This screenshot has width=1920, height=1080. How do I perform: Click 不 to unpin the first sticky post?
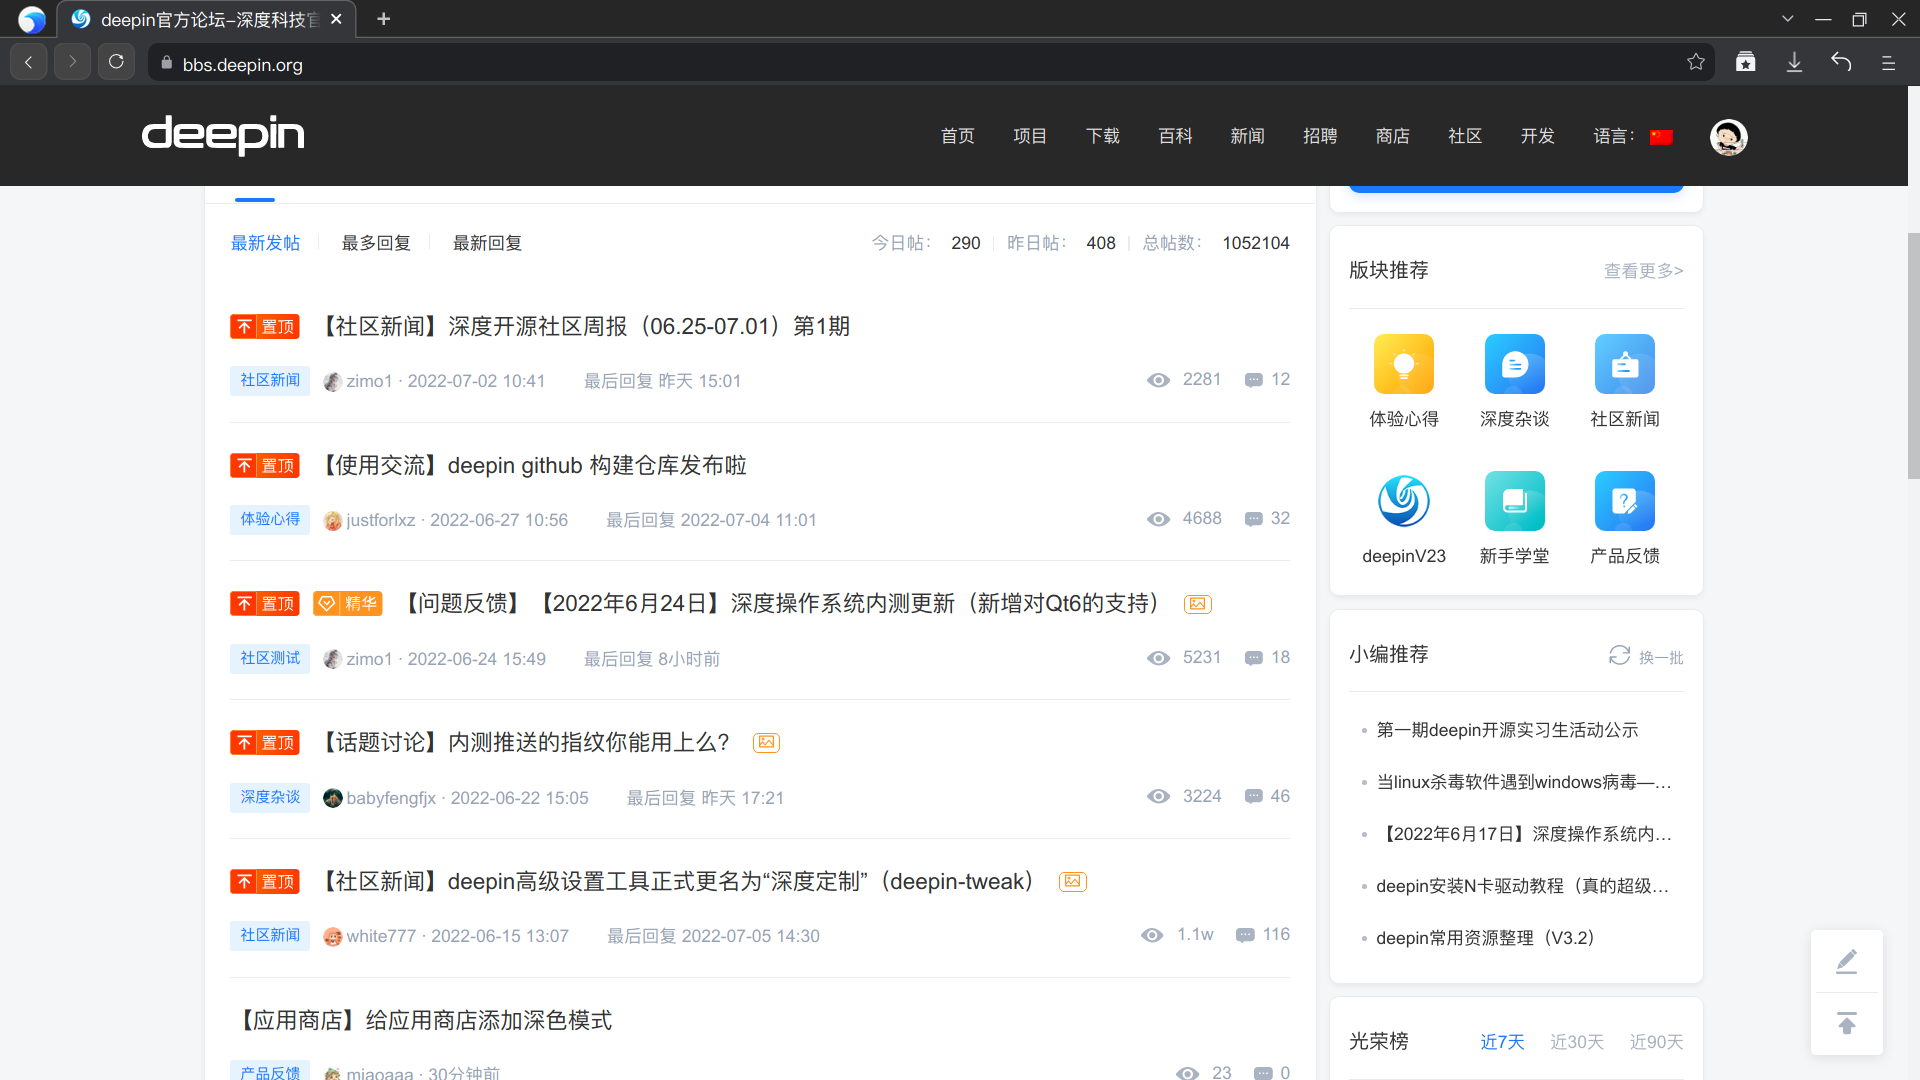(243, 326)
